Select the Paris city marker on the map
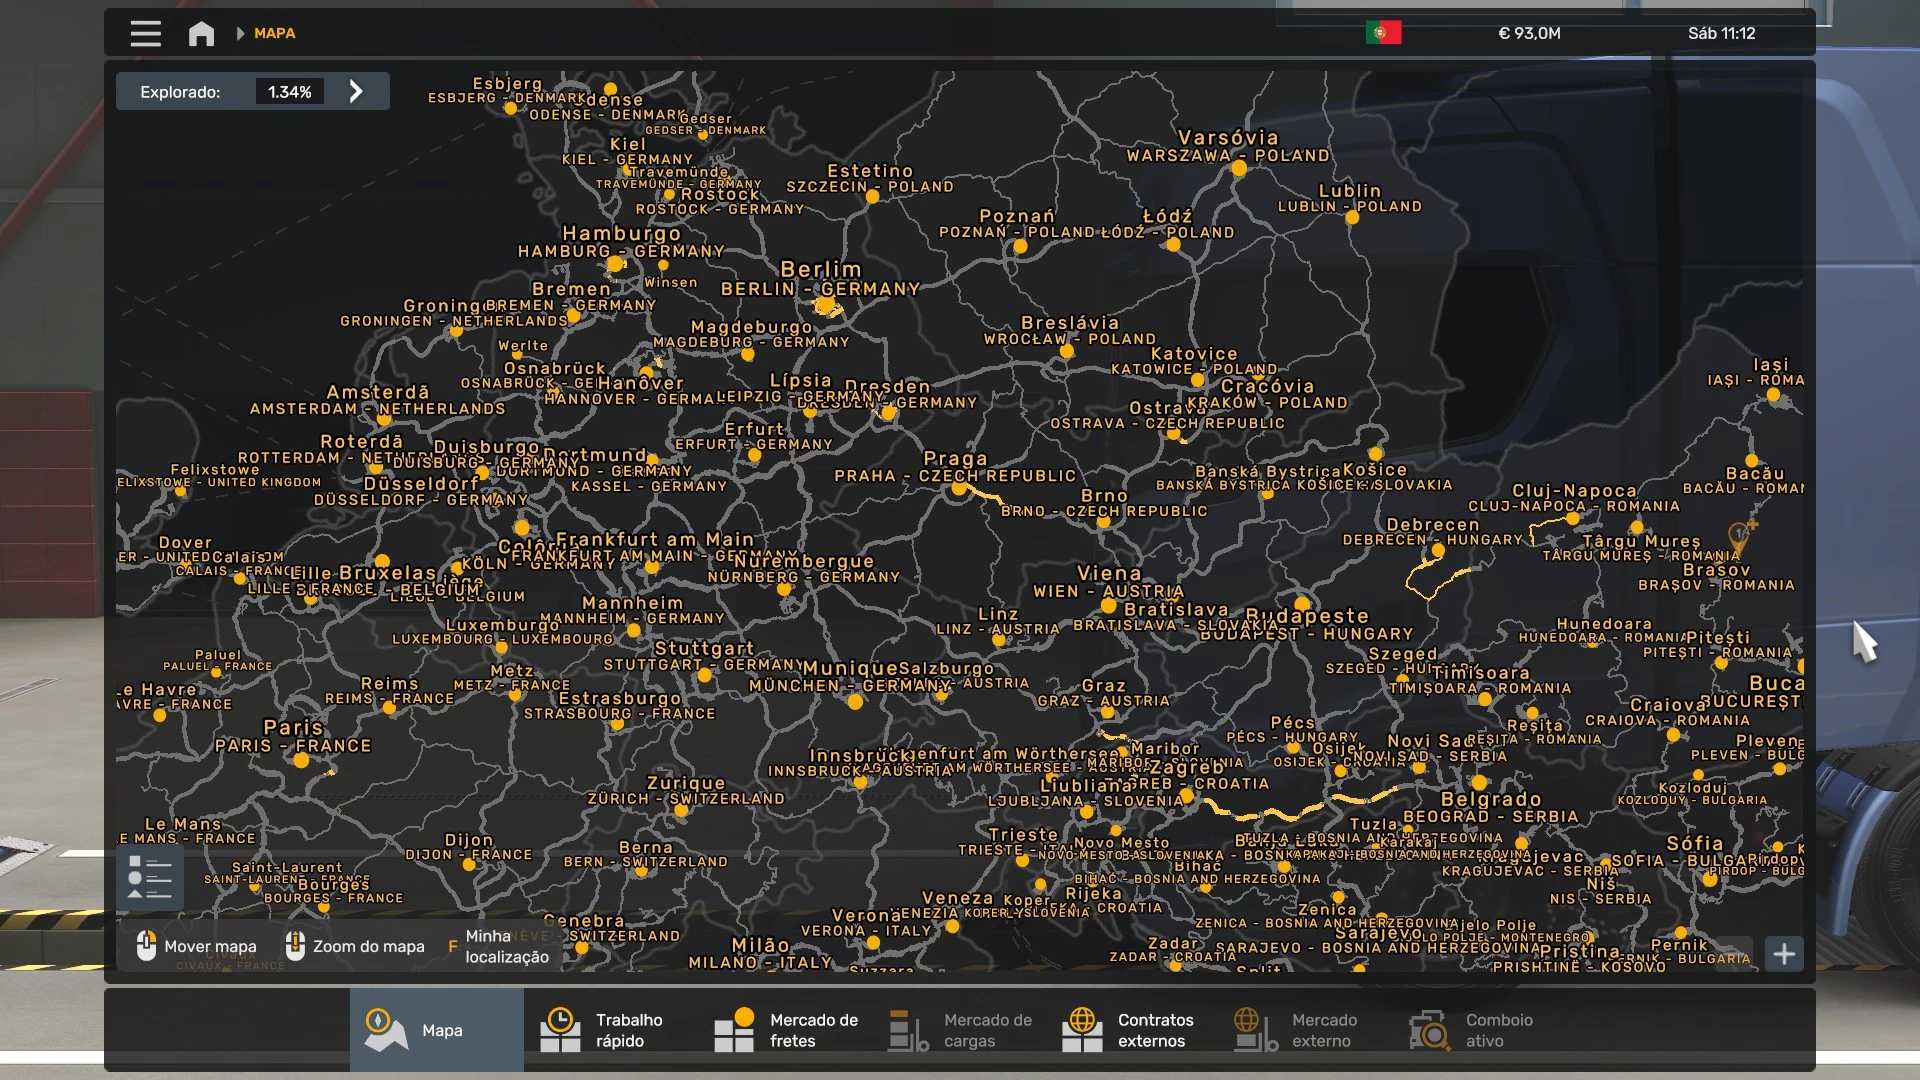 (301, 760)
